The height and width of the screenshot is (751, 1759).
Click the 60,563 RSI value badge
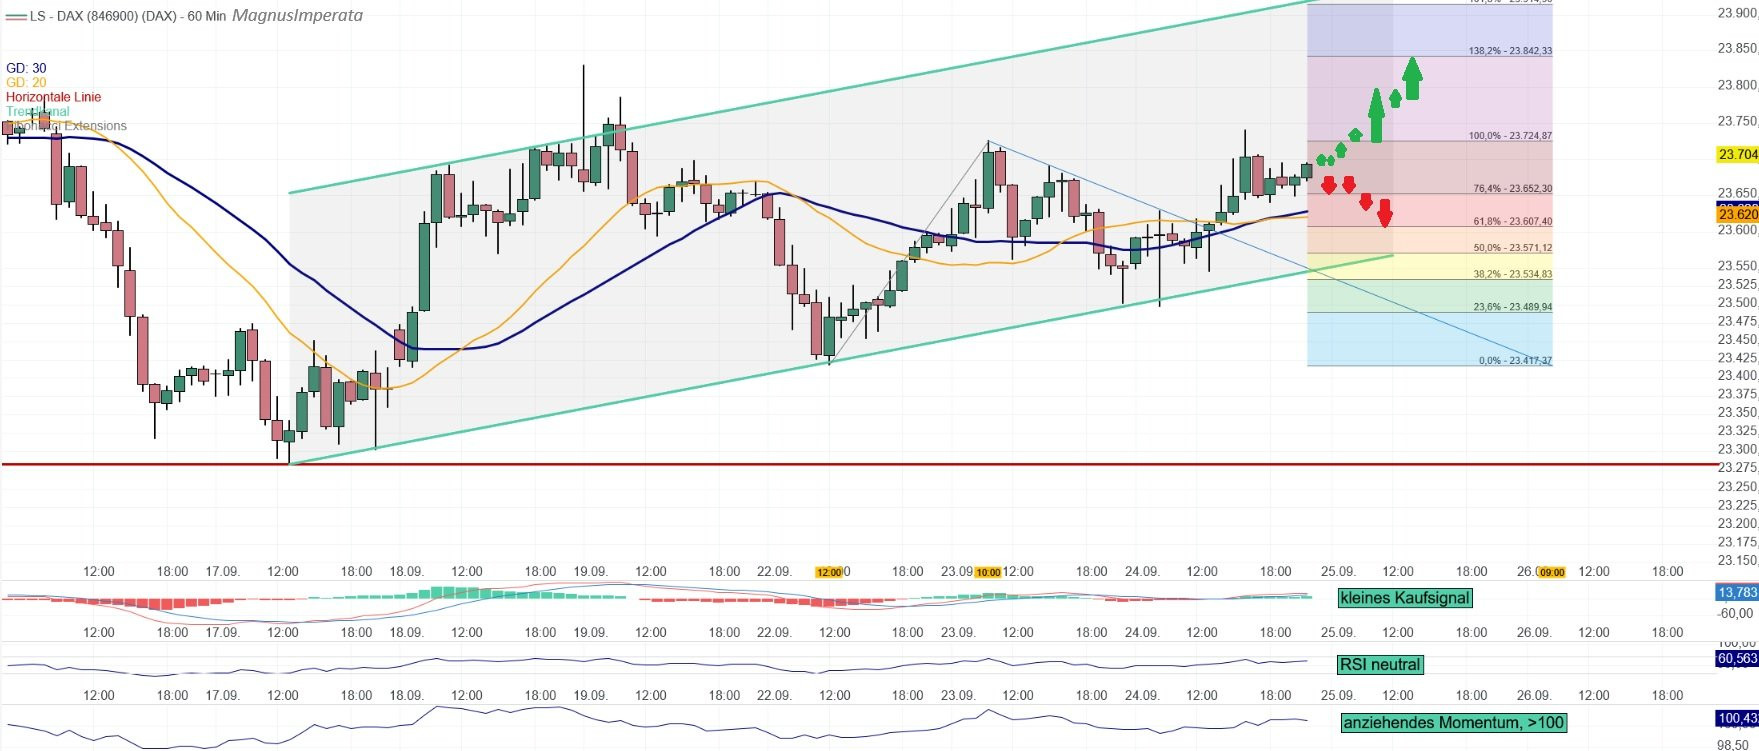[x=1737, y=658]
